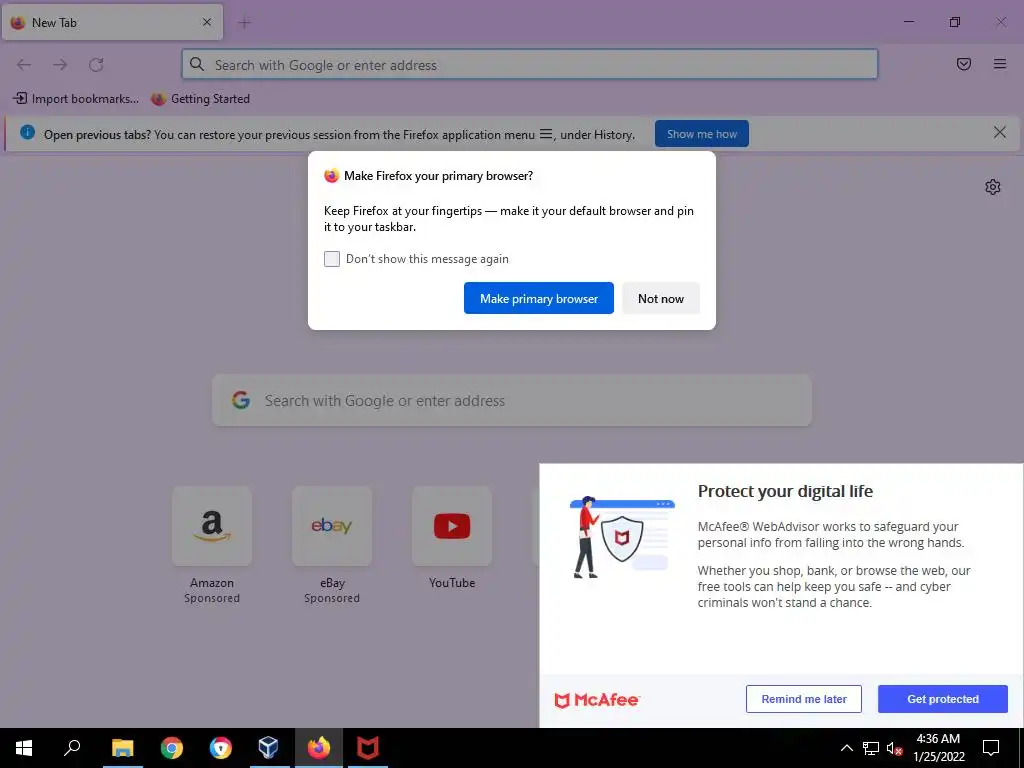Open Windows Start menu

tap(24, 748)
